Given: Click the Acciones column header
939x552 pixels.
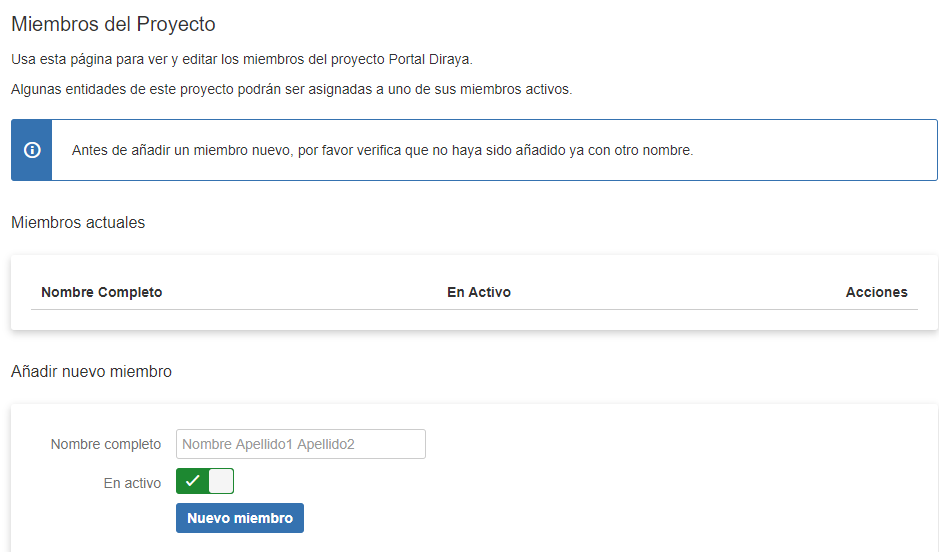Looking at the screenshot, I should coord(877,292).
